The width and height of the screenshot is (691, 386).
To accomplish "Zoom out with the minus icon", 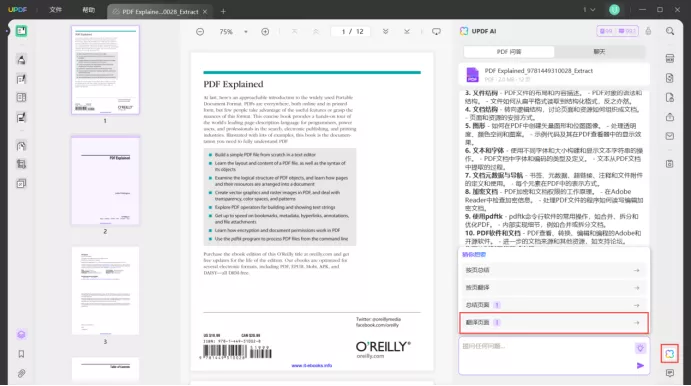I will tap(200, 32).
